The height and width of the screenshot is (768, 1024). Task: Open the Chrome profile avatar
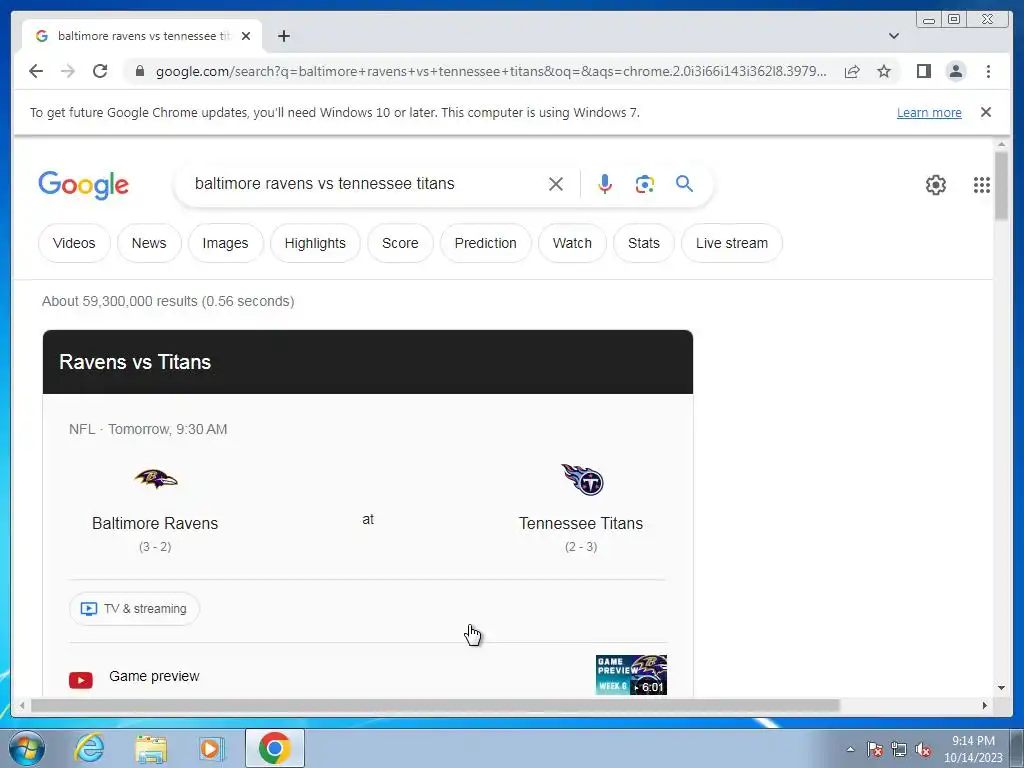955,71
